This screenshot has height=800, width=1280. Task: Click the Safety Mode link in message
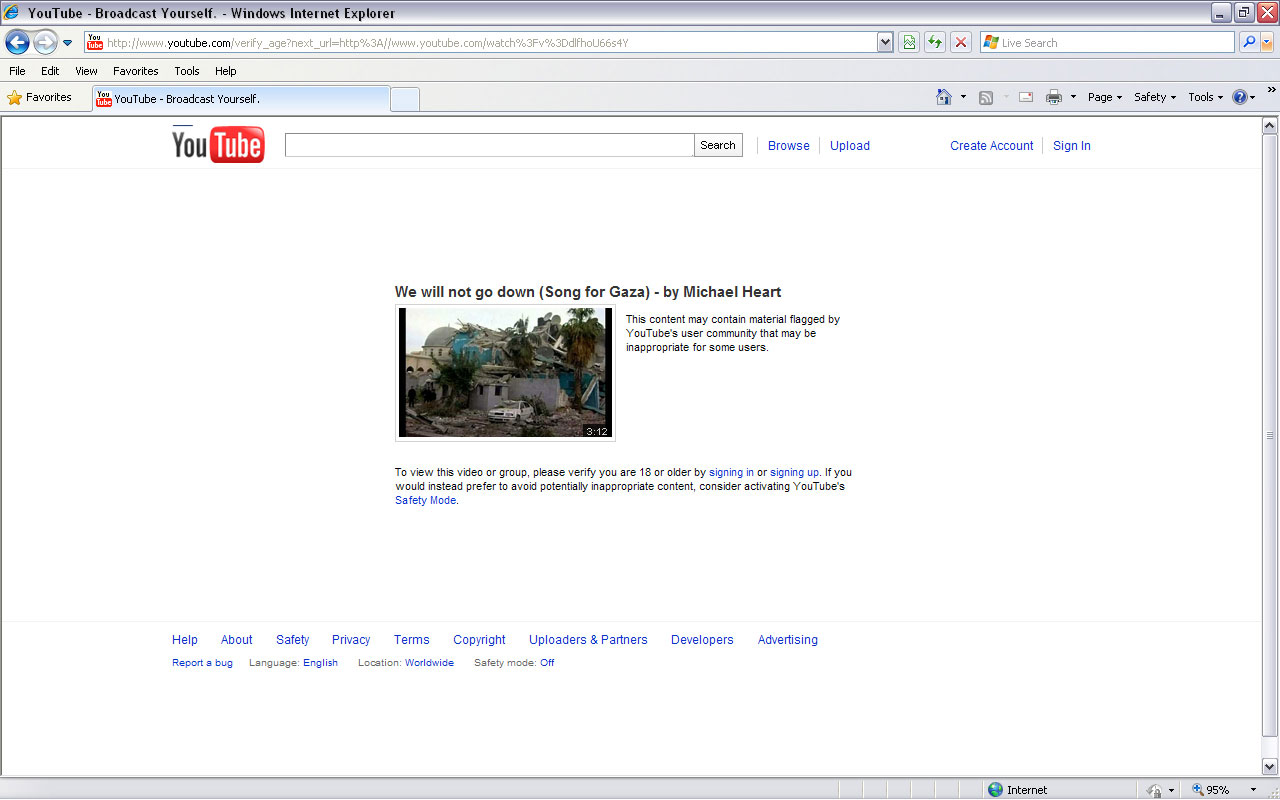pos(426,500)
